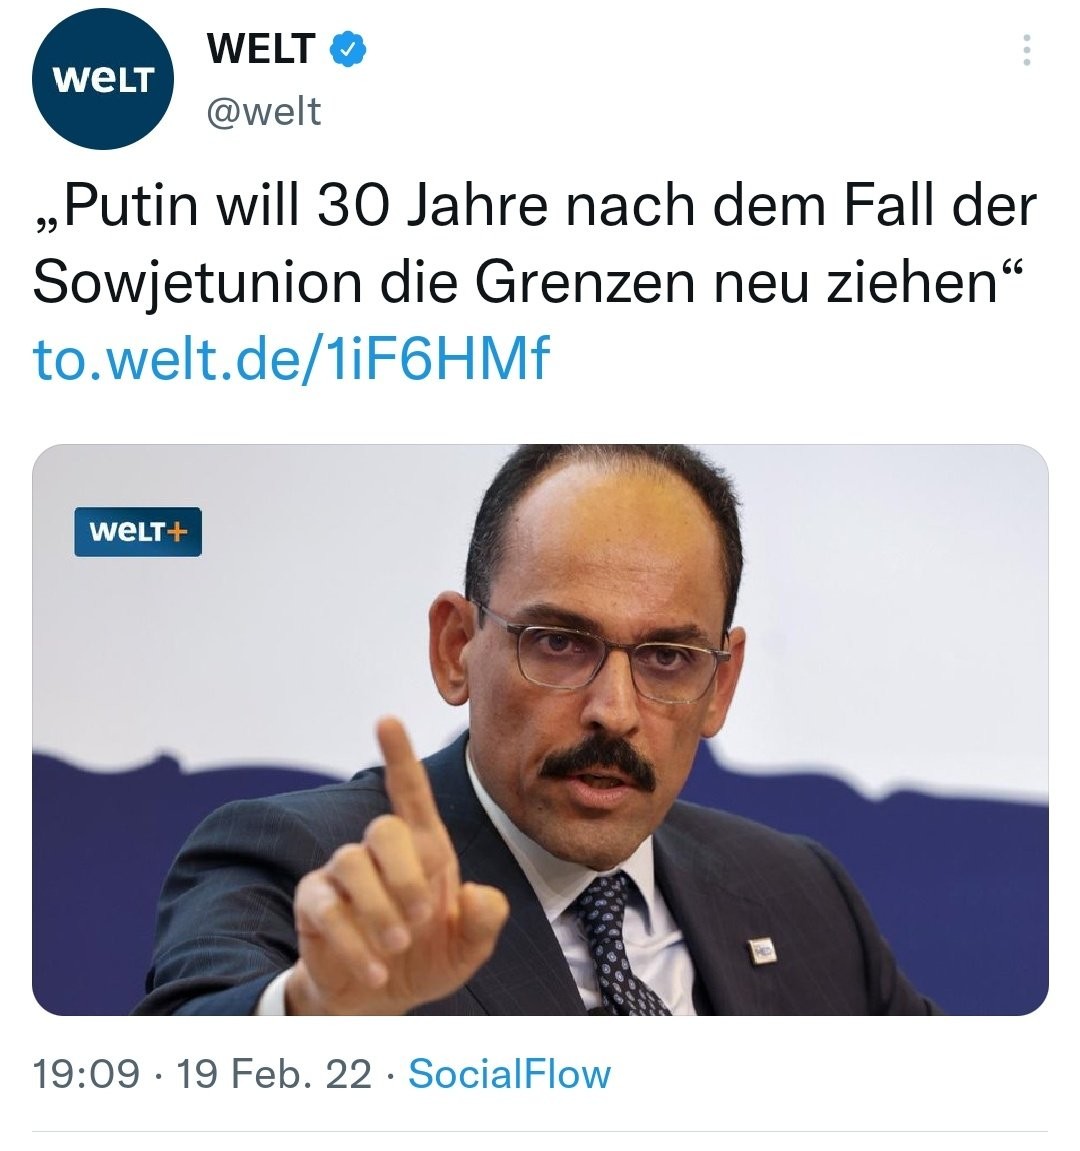Open the WELT round profile avatar

(103, 79)
